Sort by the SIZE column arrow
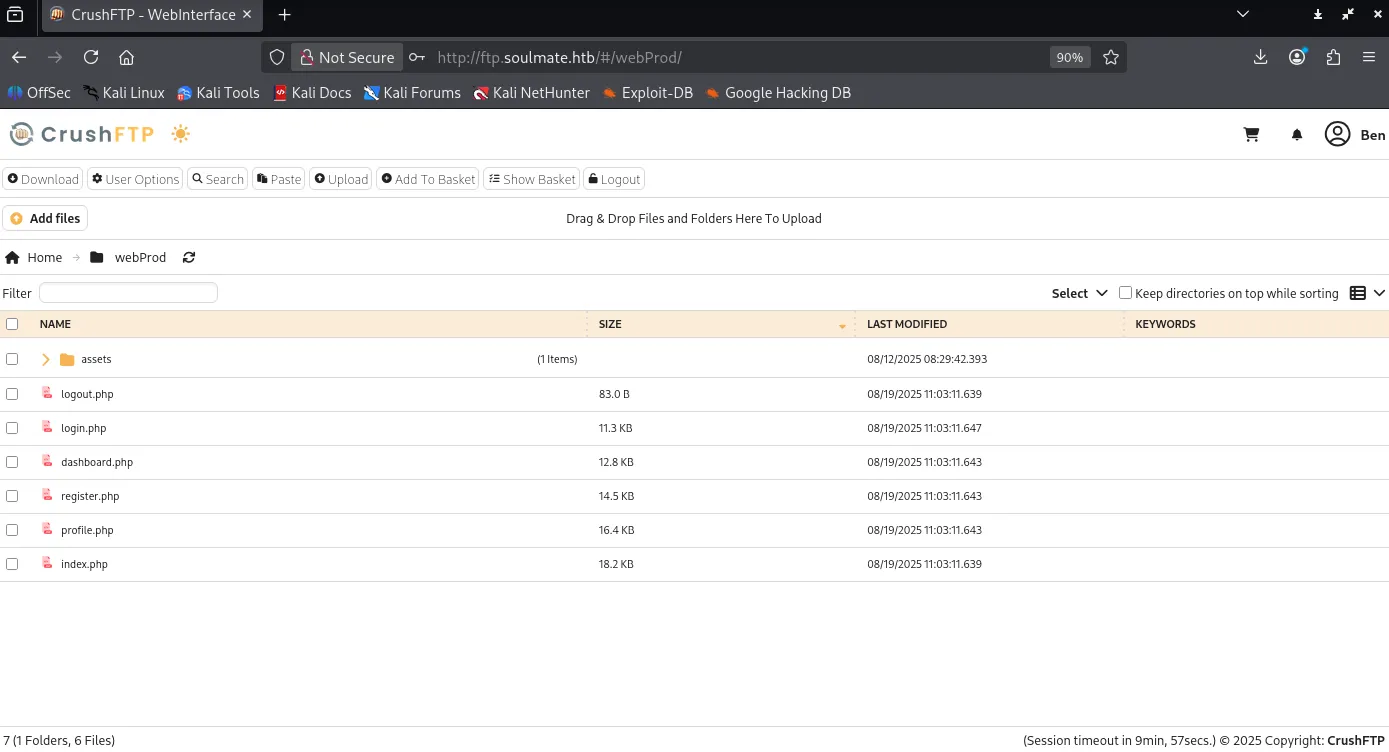The height and width of the screenshot is (752, 1389). 842,326
